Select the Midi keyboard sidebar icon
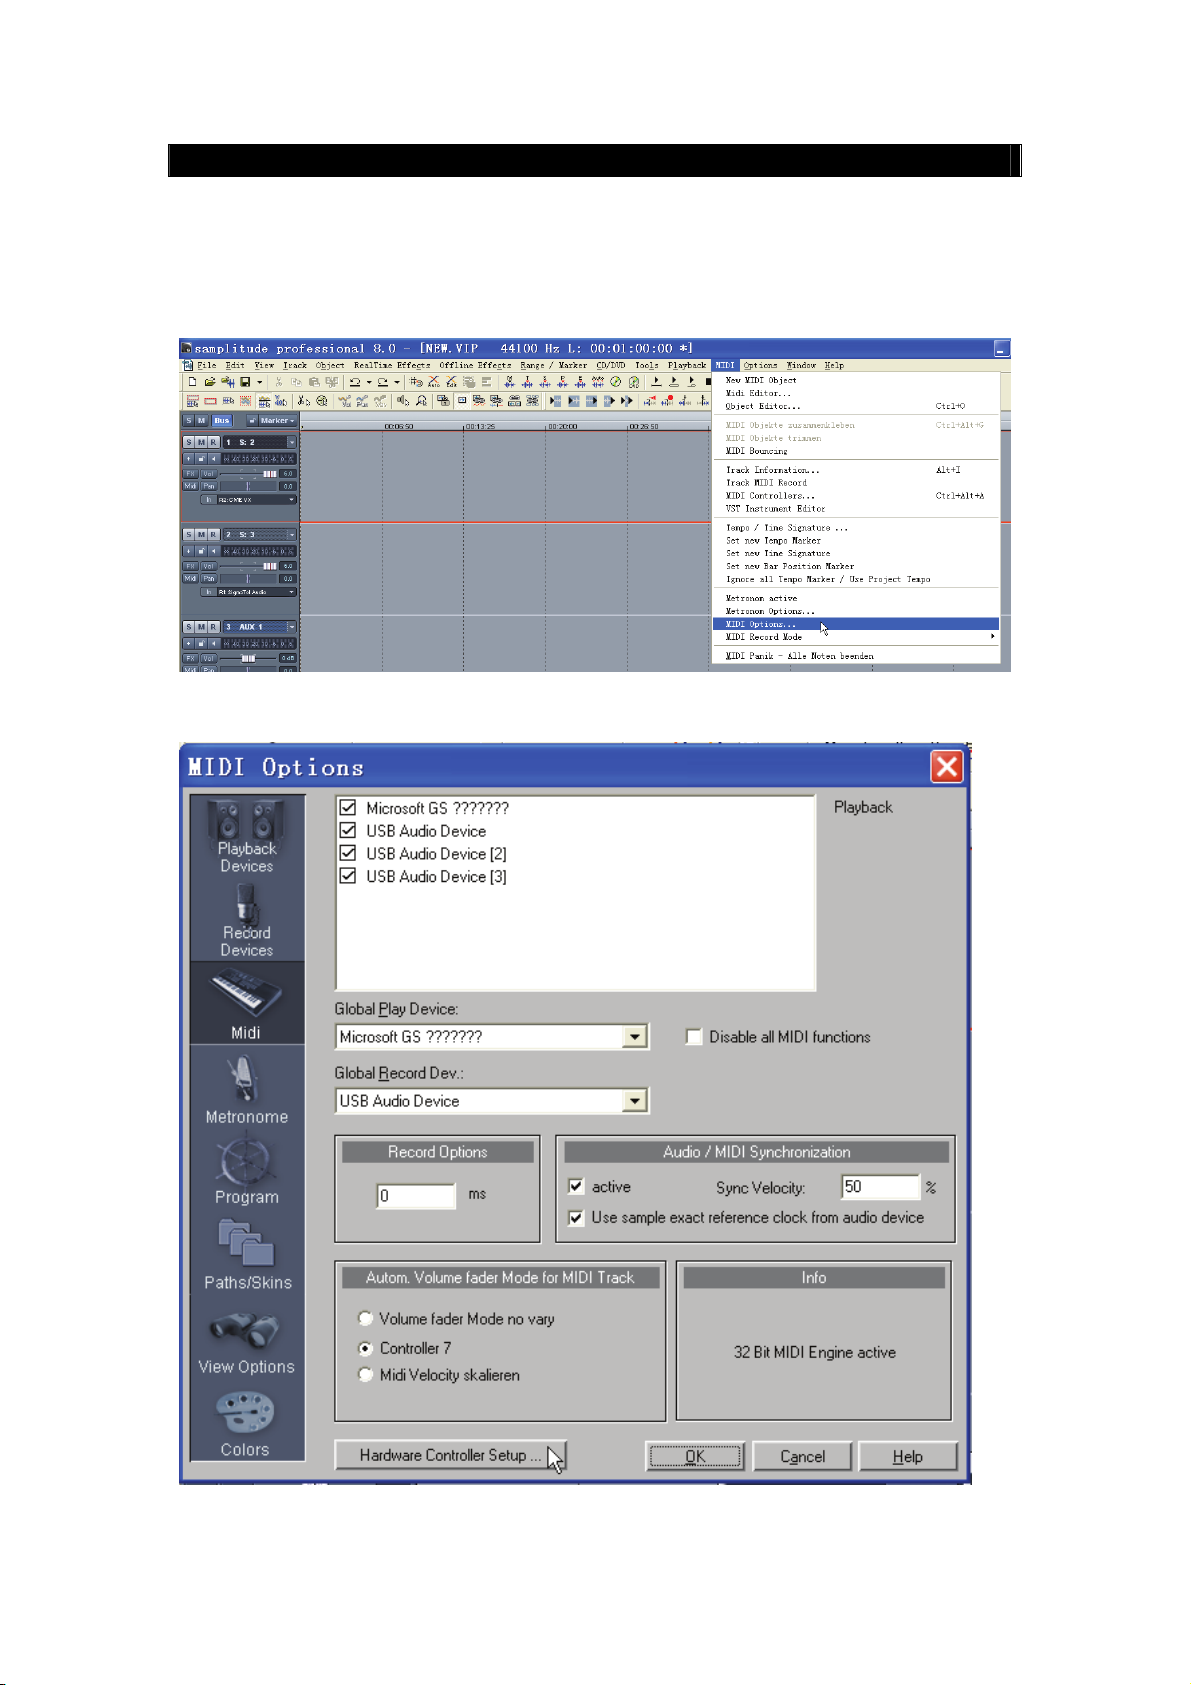This screenshot has height=1685, width=1191. point(246,1004)
